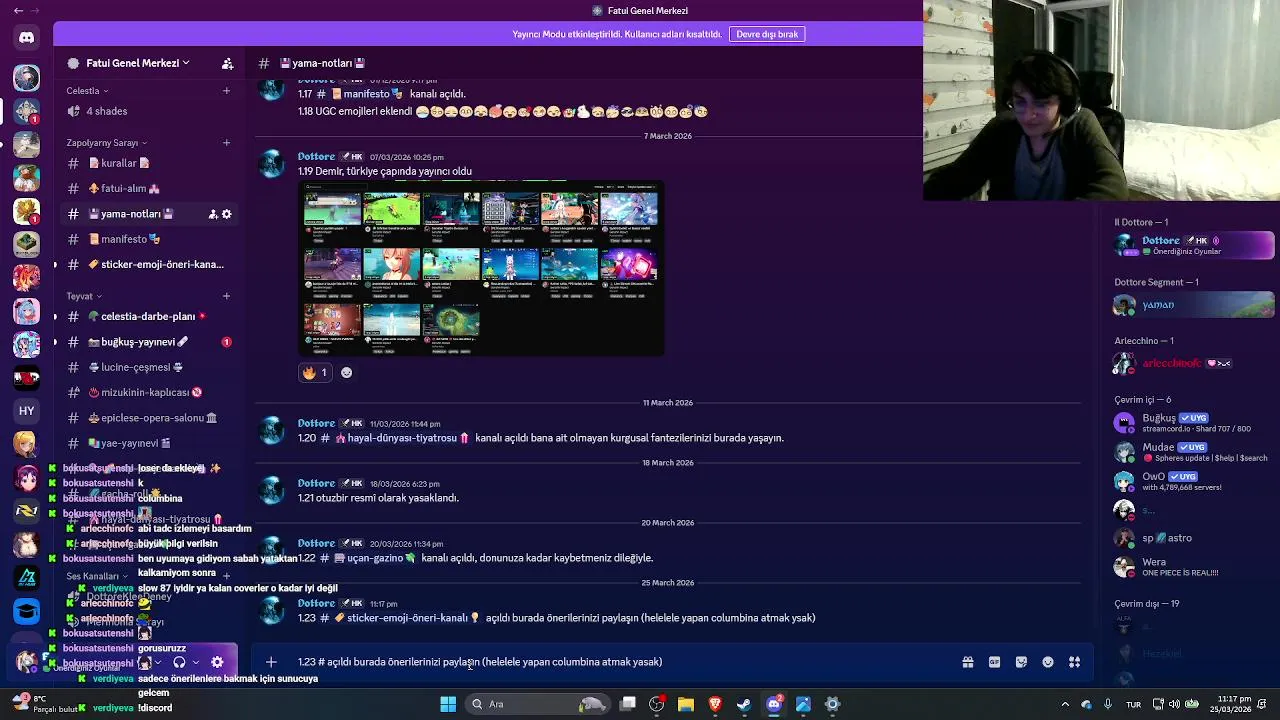Open sticker-emoji-öneri-kanalı in sidebar
Image resolution: width=1280 pixels, height=720 pixels.
(x=147, y=264)
